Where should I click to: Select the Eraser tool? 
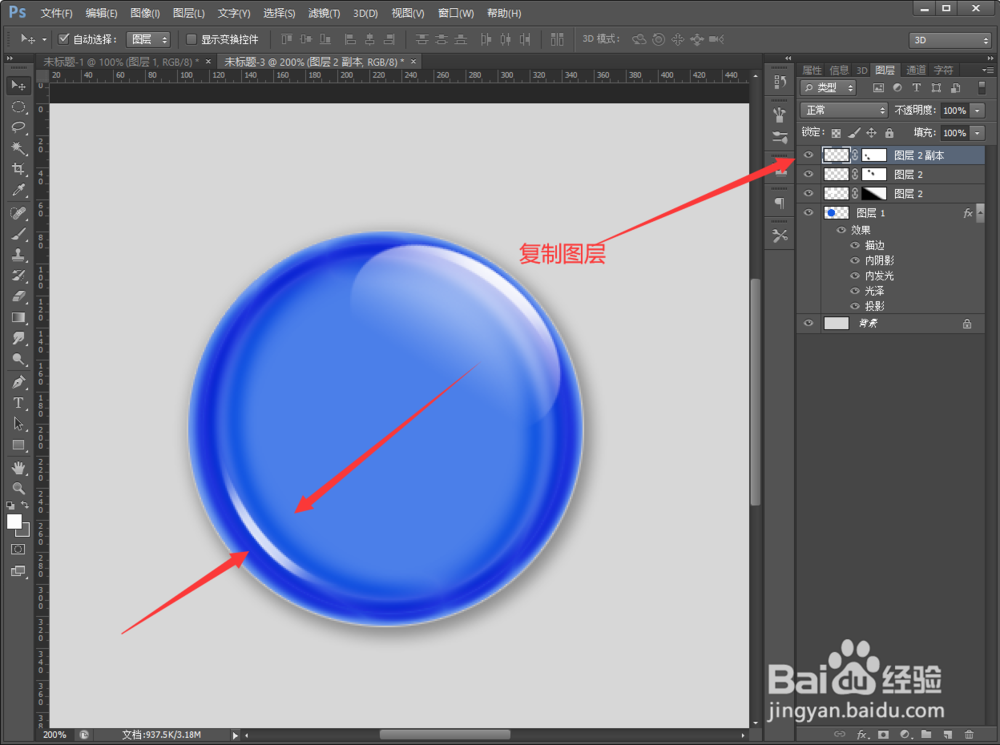click(18, 297)
